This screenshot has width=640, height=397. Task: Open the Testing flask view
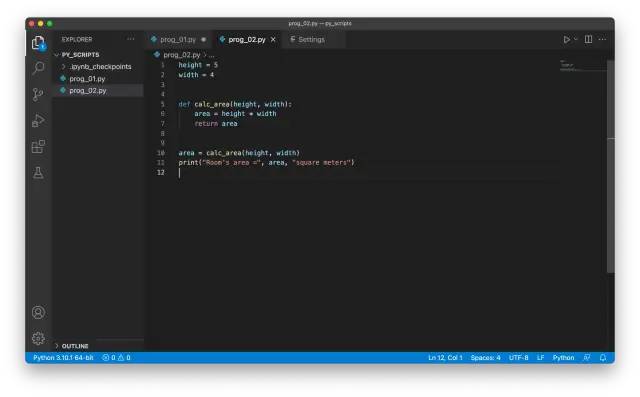tap(38, 173)
